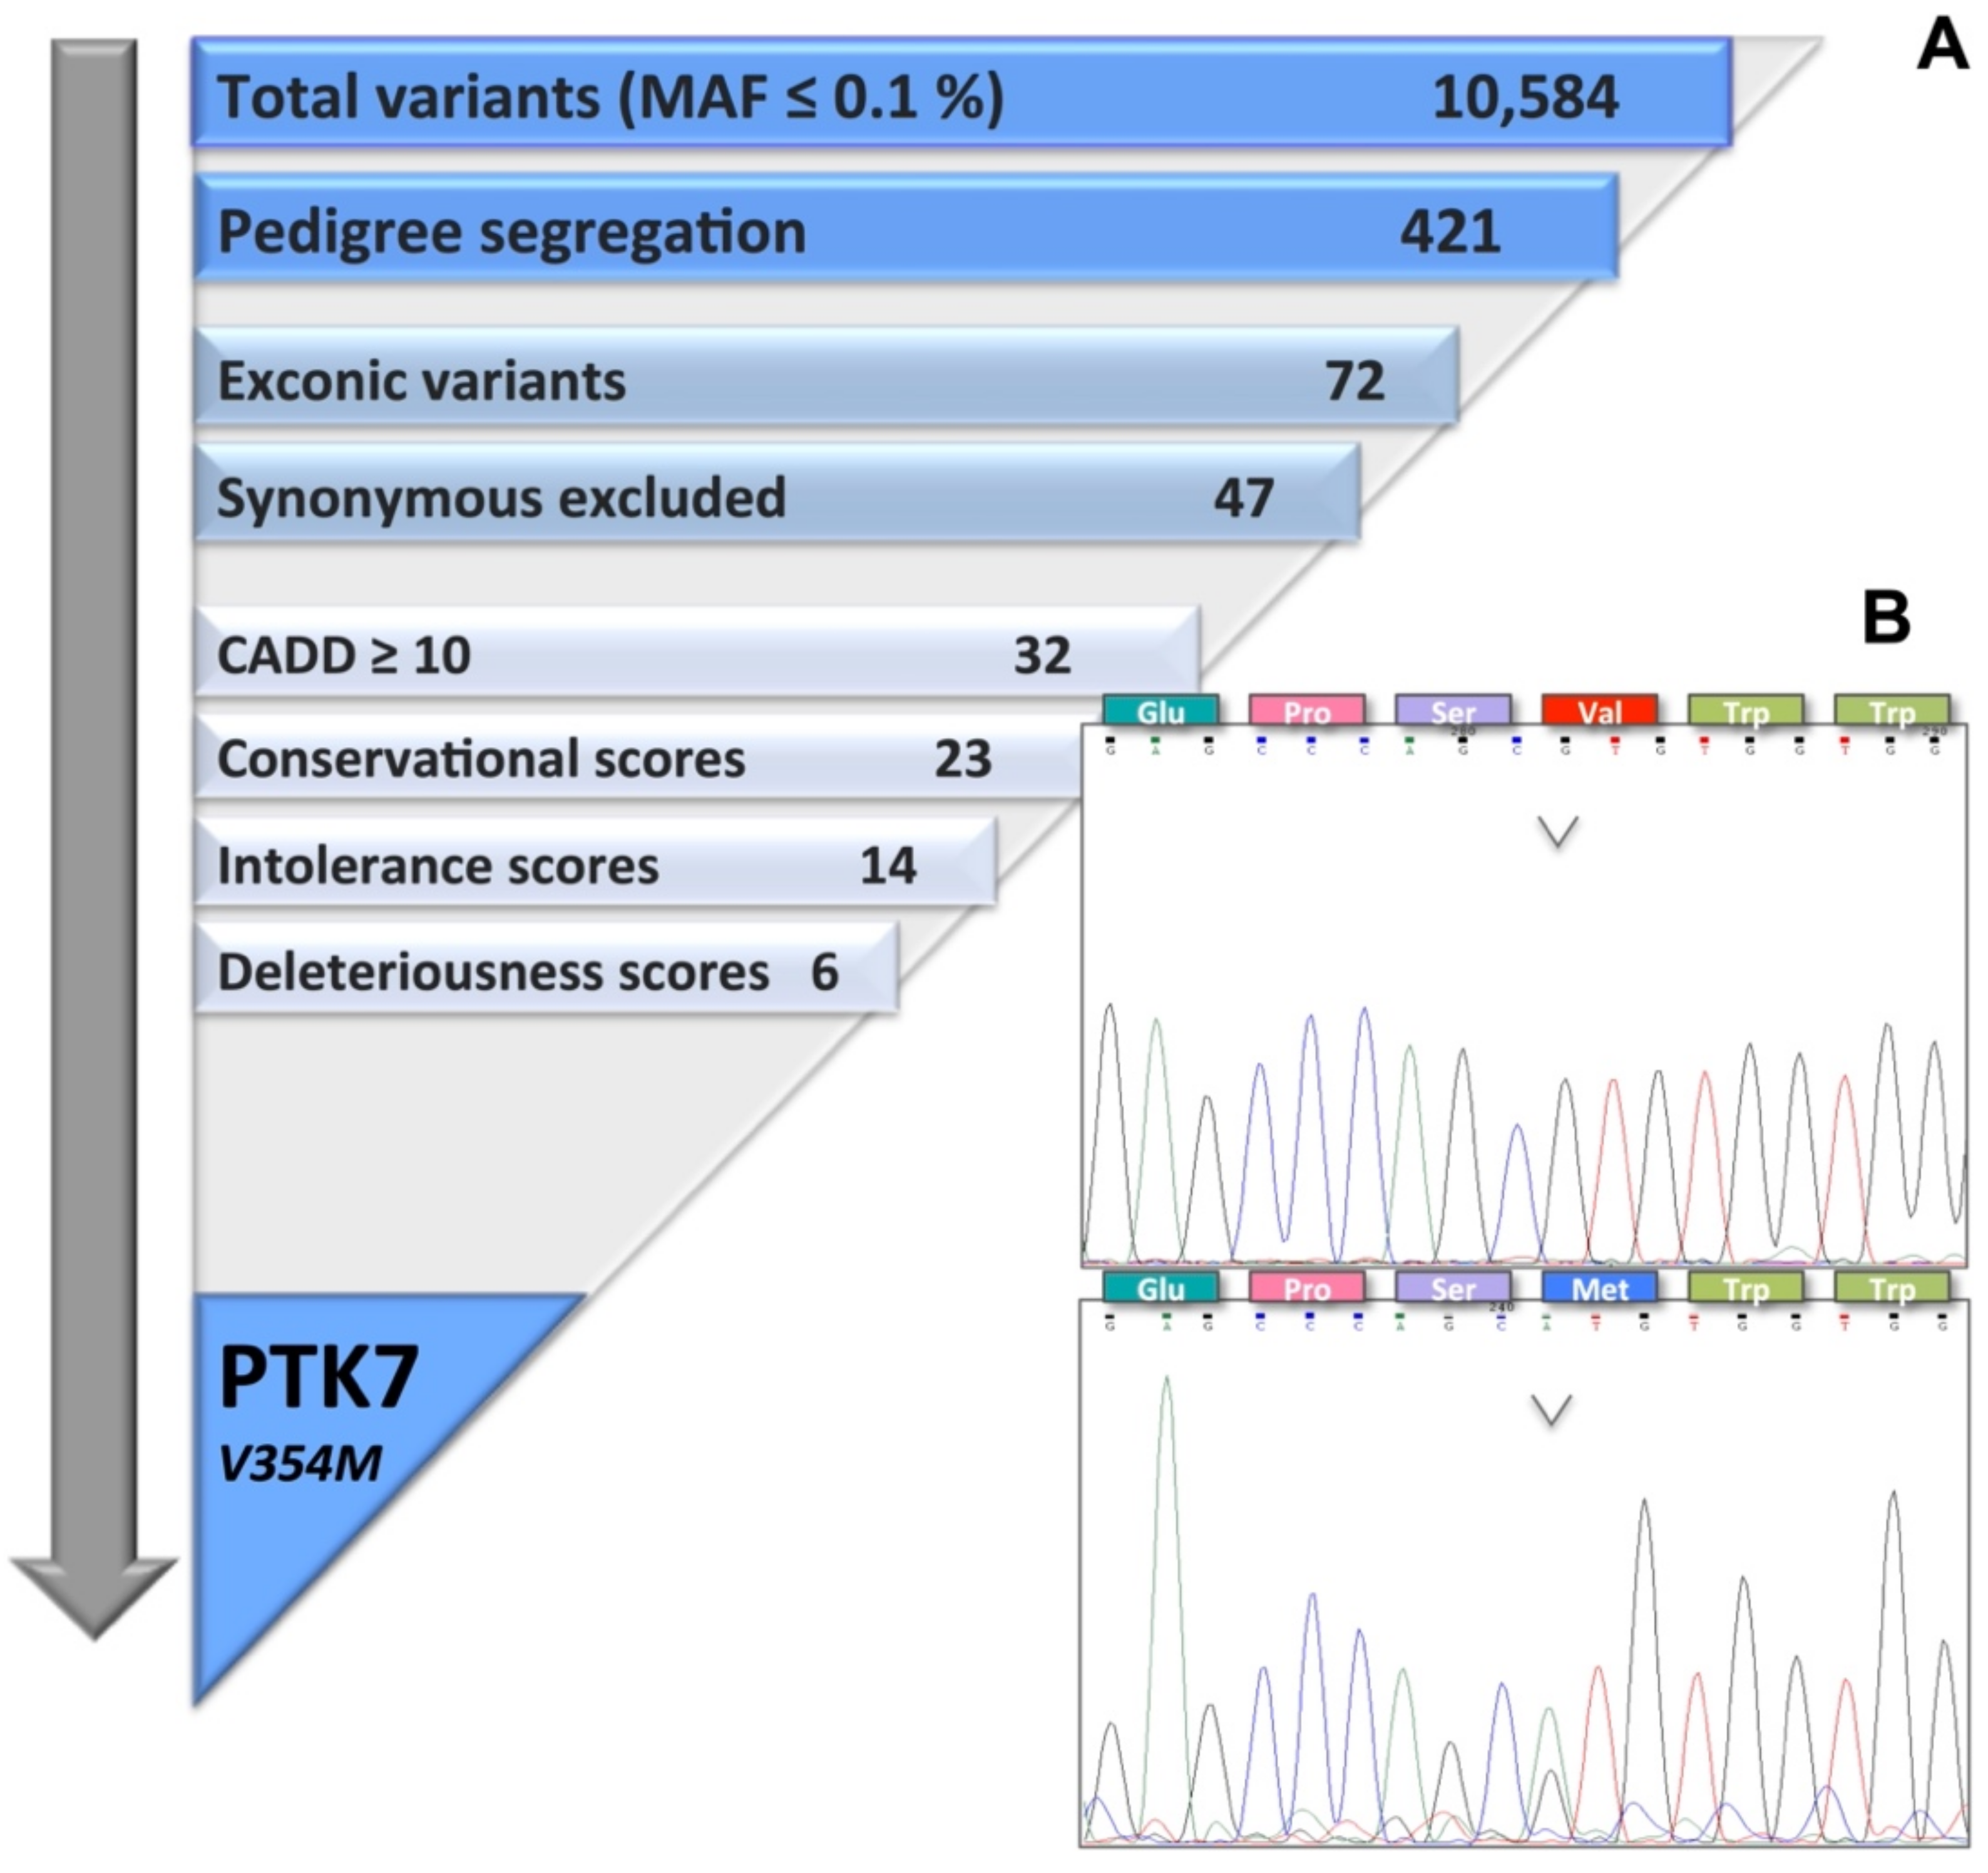Click the panel letter B
Screen dimensions: 1988x1873
[1886, 617]
